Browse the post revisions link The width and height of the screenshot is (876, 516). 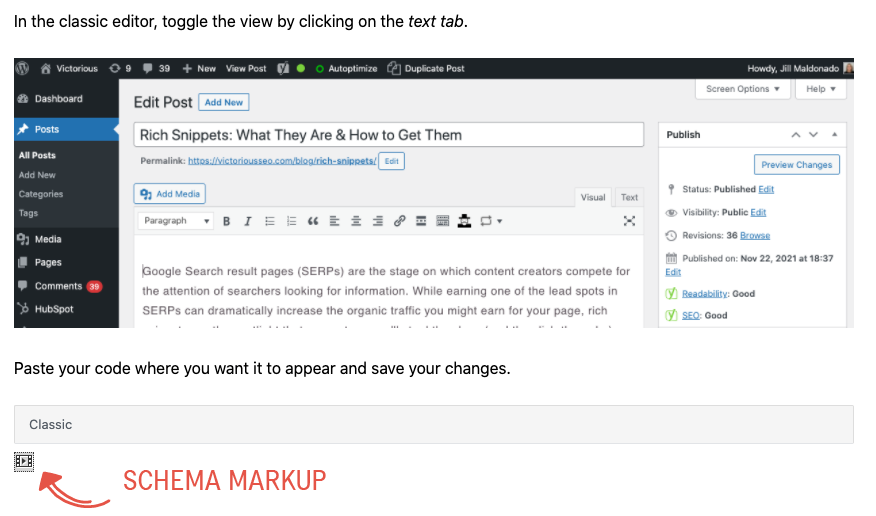[754, 236]
